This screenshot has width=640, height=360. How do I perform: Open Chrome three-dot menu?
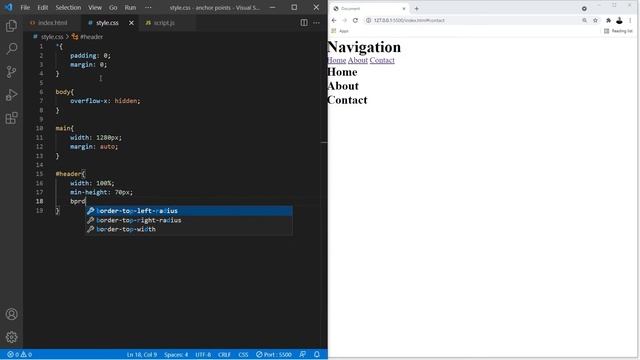tap(630, 20)
